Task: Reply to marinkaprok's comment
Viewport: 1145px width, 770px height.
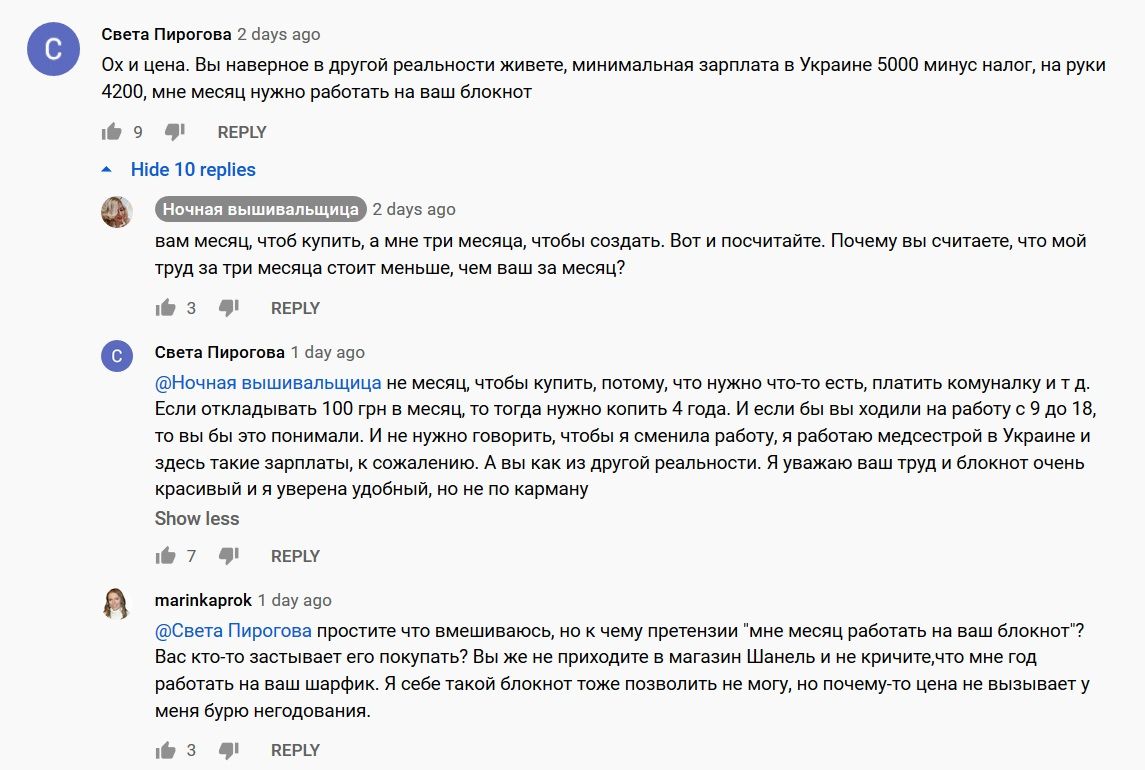Action: (295, 750)
